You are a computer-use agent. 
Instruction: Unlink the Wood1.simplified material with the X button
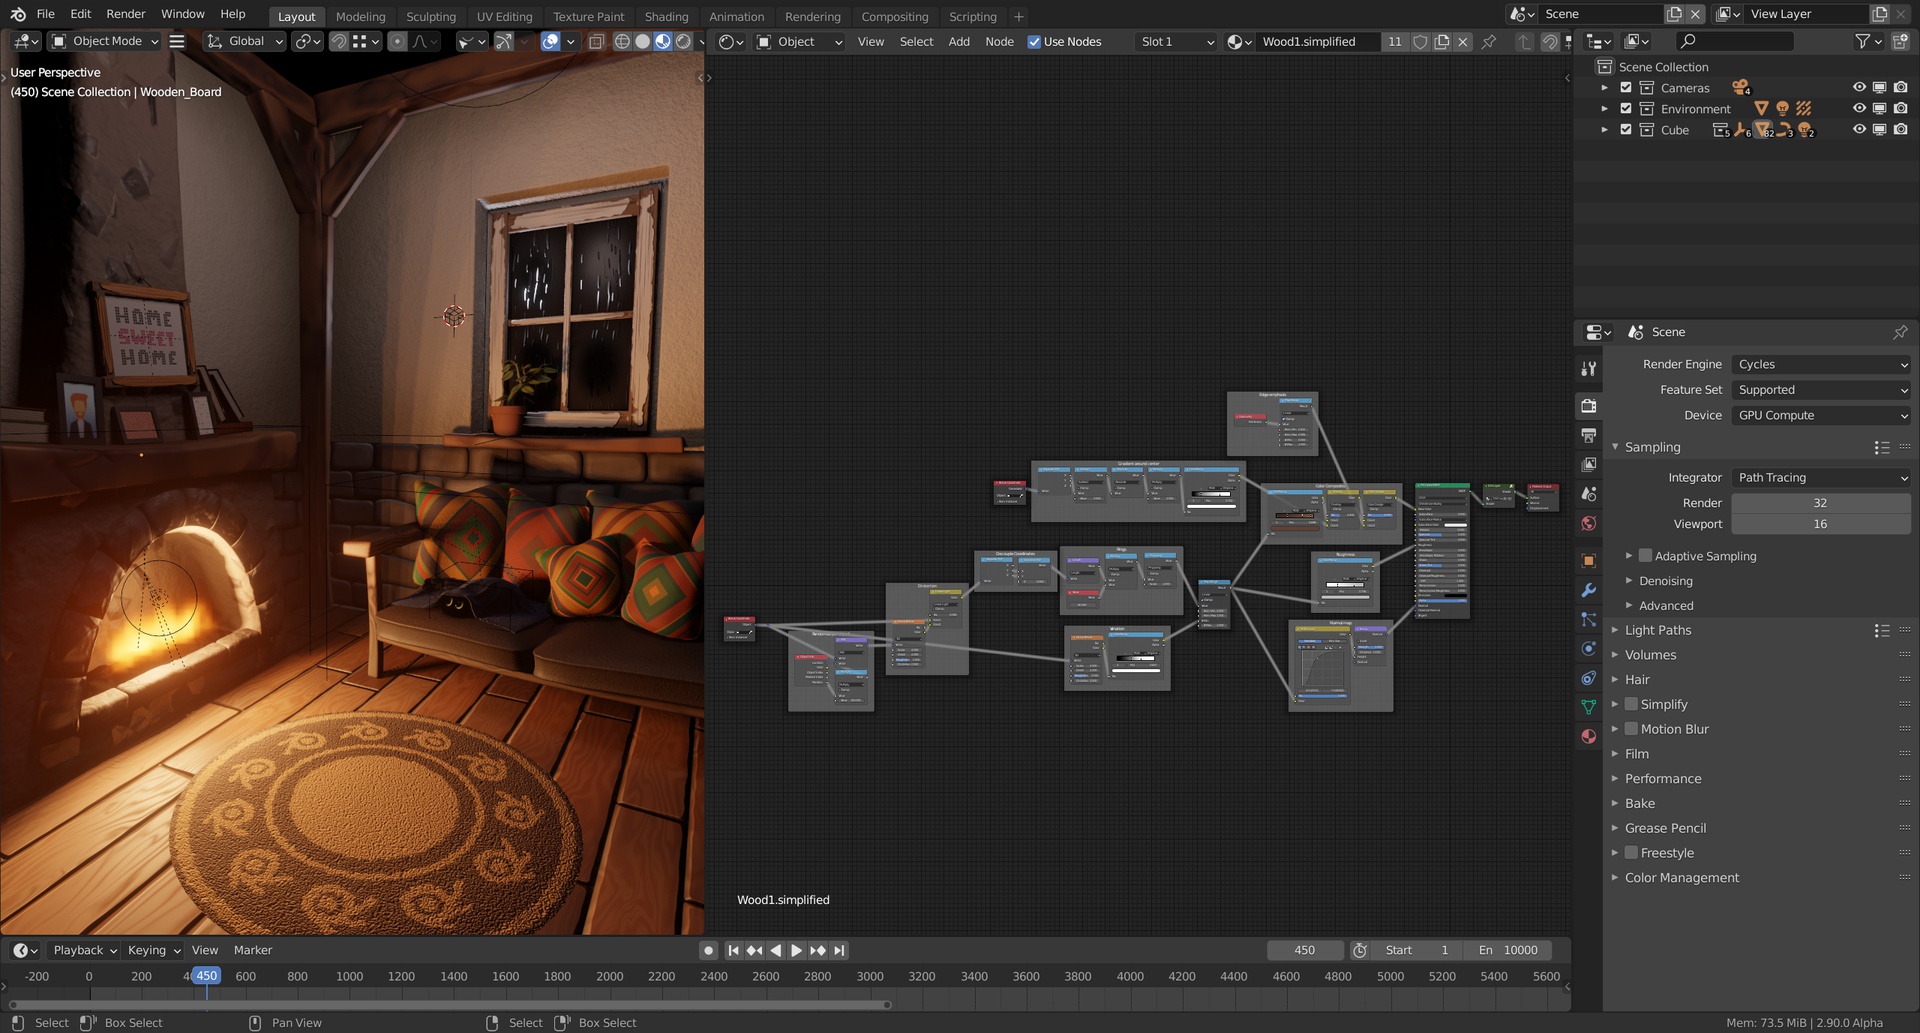pos(1462,42)
